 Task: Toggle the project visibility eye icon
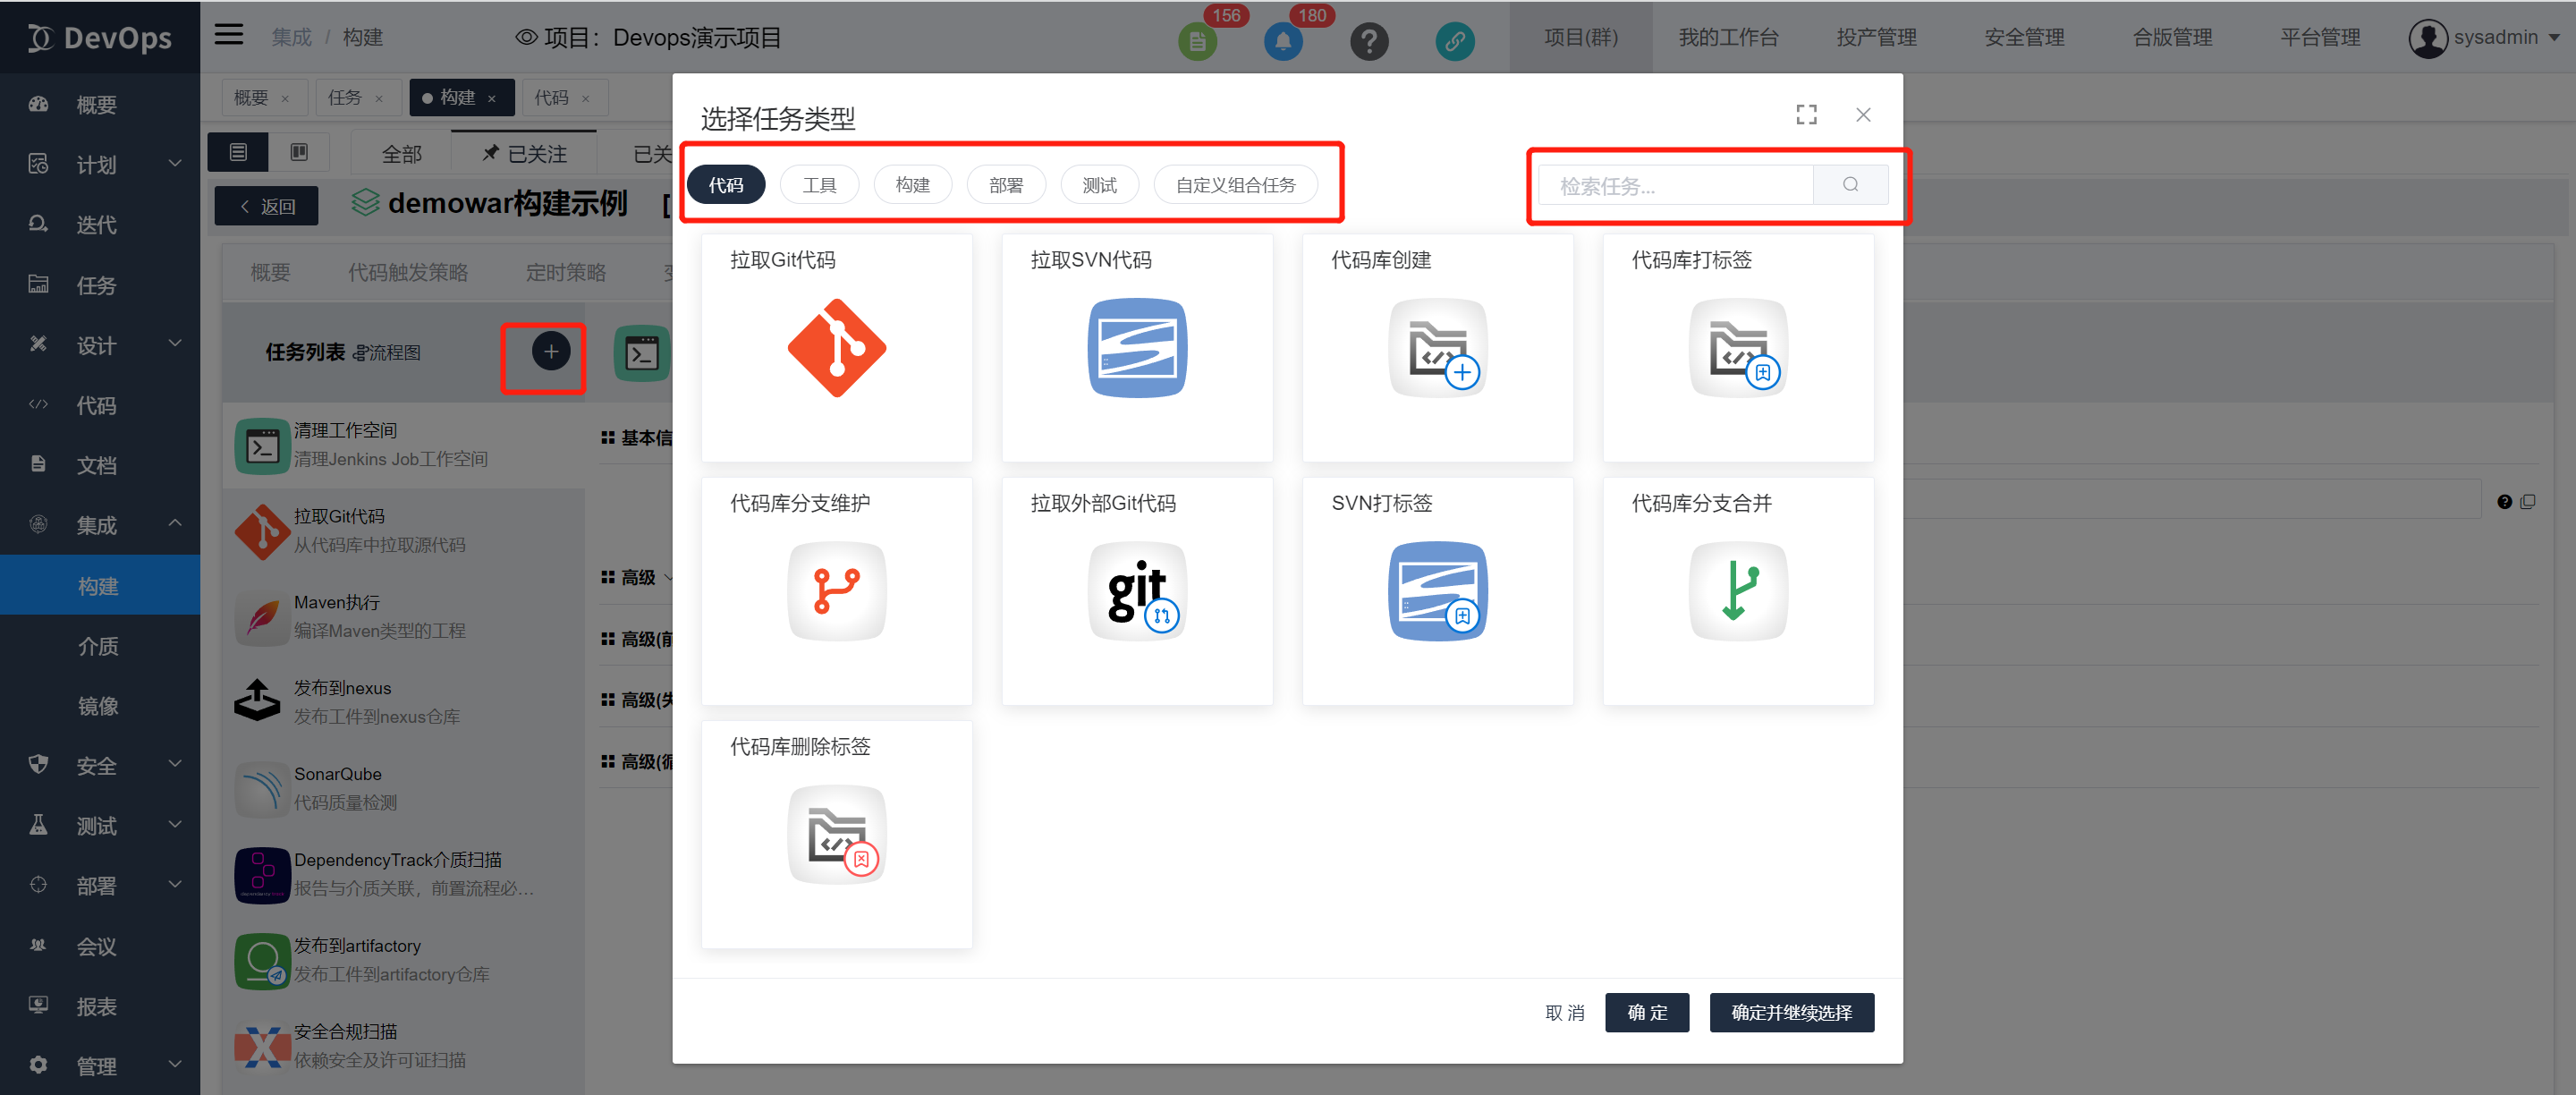pyautogui.click(x=526, y=38)
